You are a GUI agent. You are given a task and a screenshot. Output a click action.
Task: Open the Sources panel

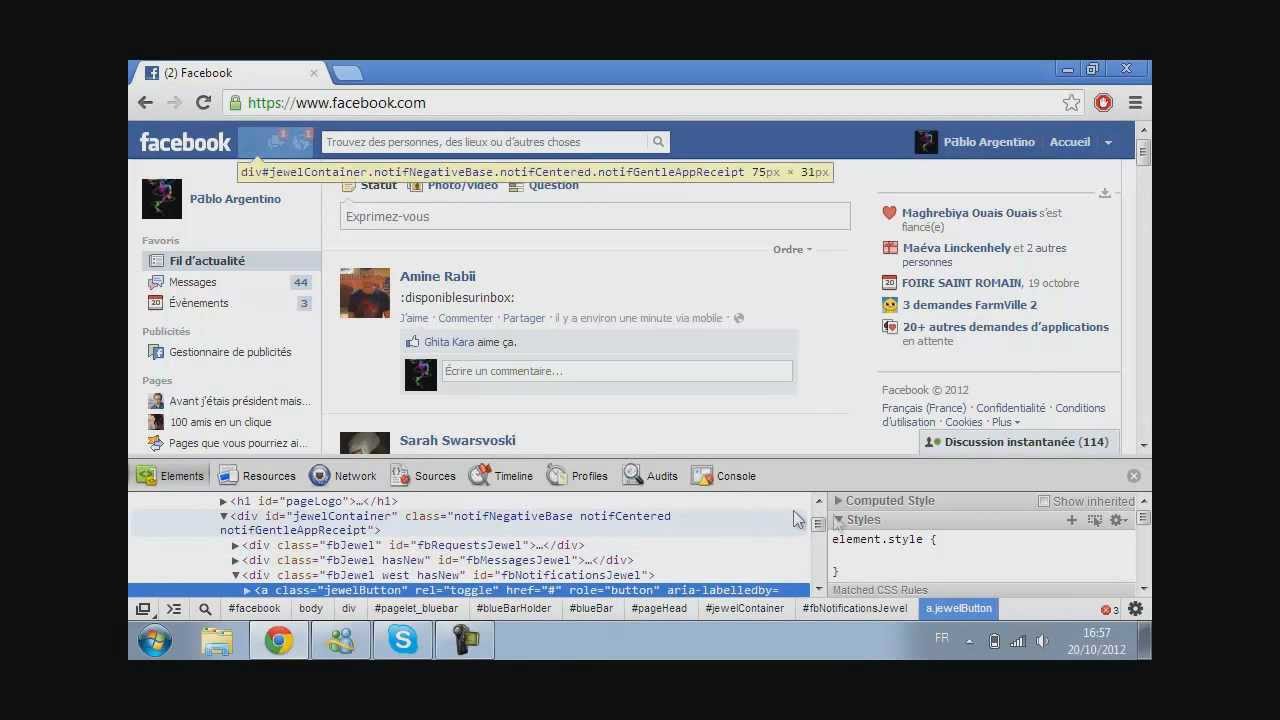click(423, 476)
